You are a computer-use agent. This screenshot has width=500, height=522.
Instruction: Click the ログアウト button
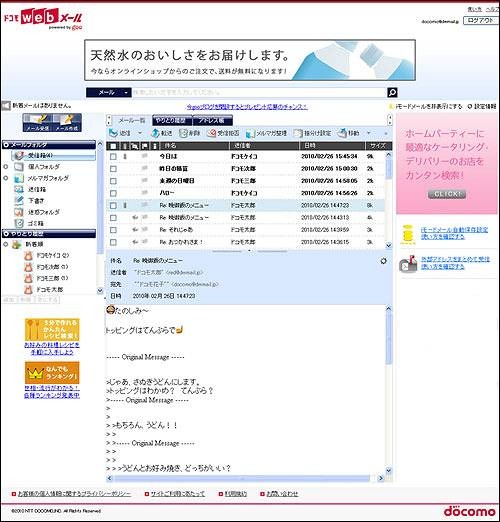click(x=480, y=21)
